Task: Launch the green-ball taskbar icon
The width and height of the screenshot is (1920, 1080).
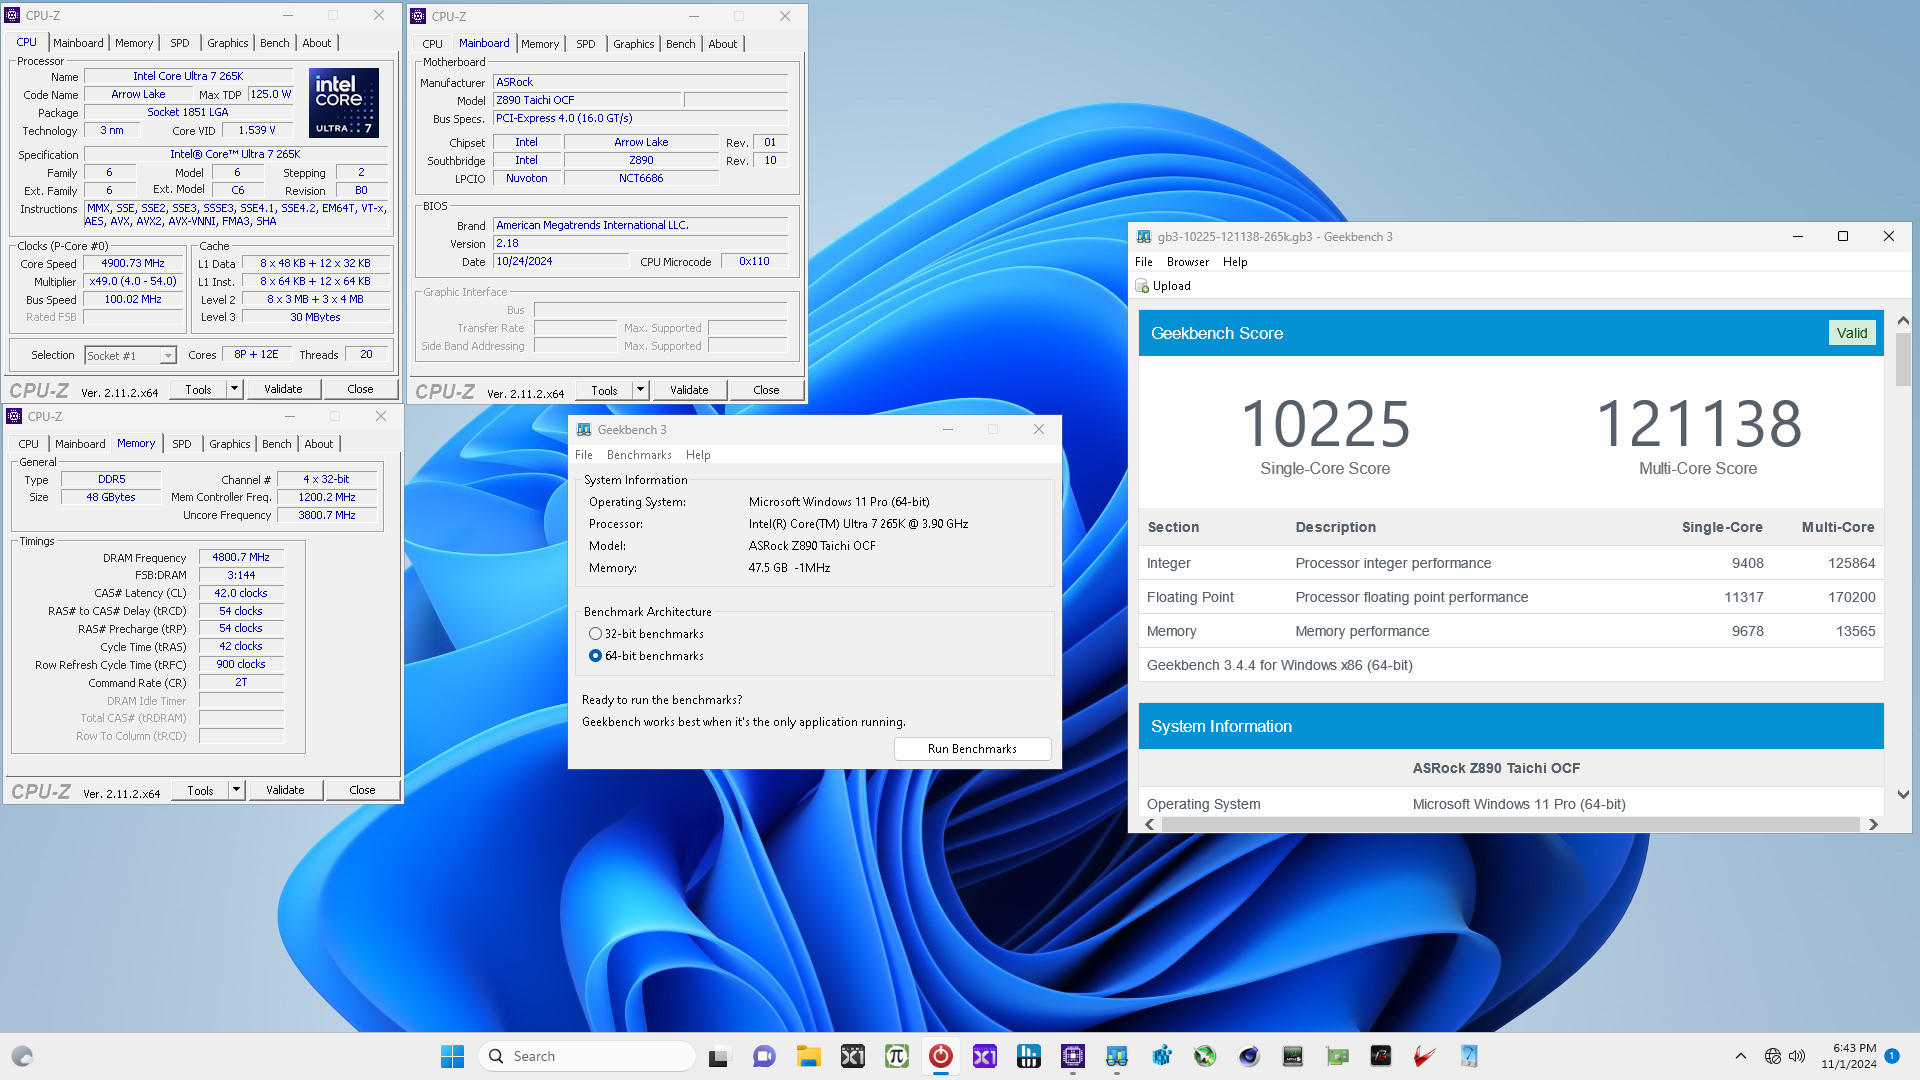Action: pos(1205,1056)
